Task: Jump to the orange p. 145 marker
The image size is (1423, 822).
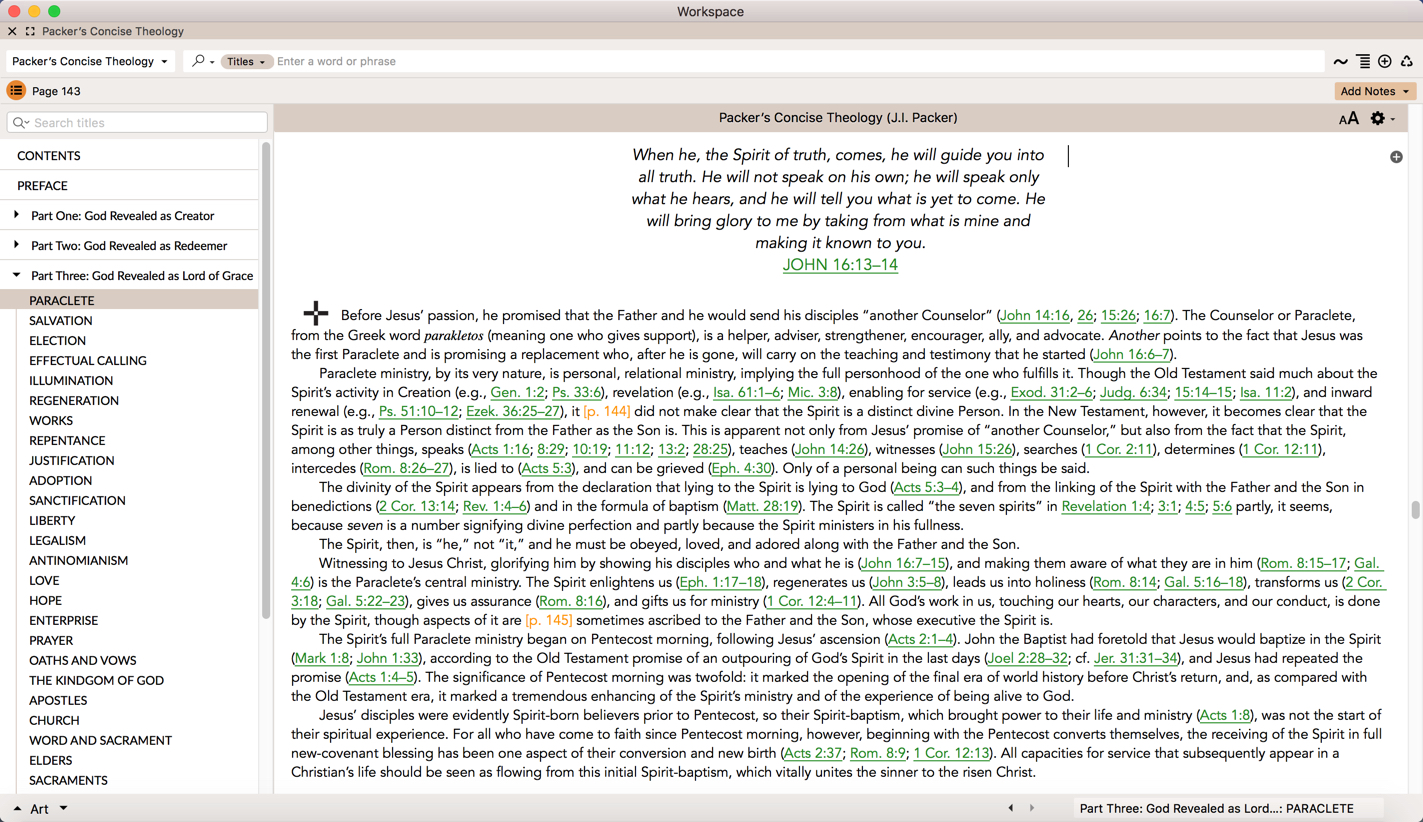Action: coord(549,621)
